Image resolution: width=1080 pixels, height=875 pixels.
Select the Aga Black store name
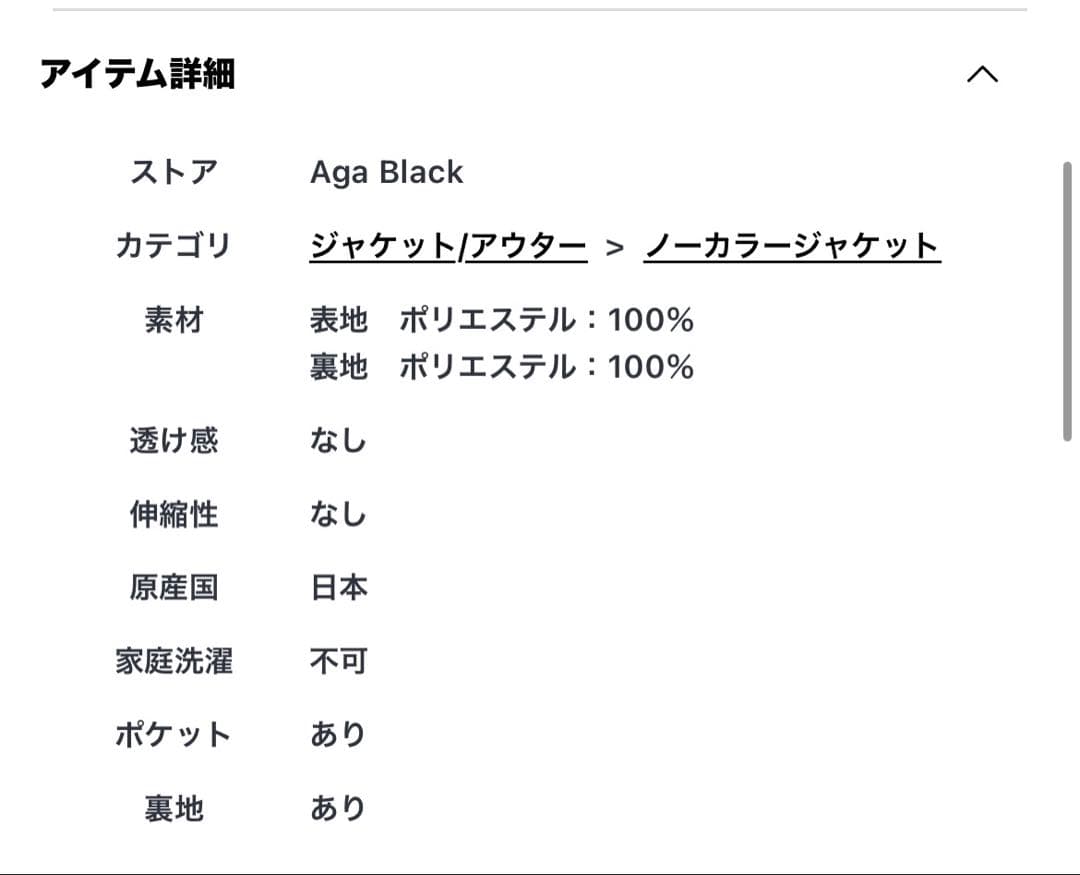[386, 172]
